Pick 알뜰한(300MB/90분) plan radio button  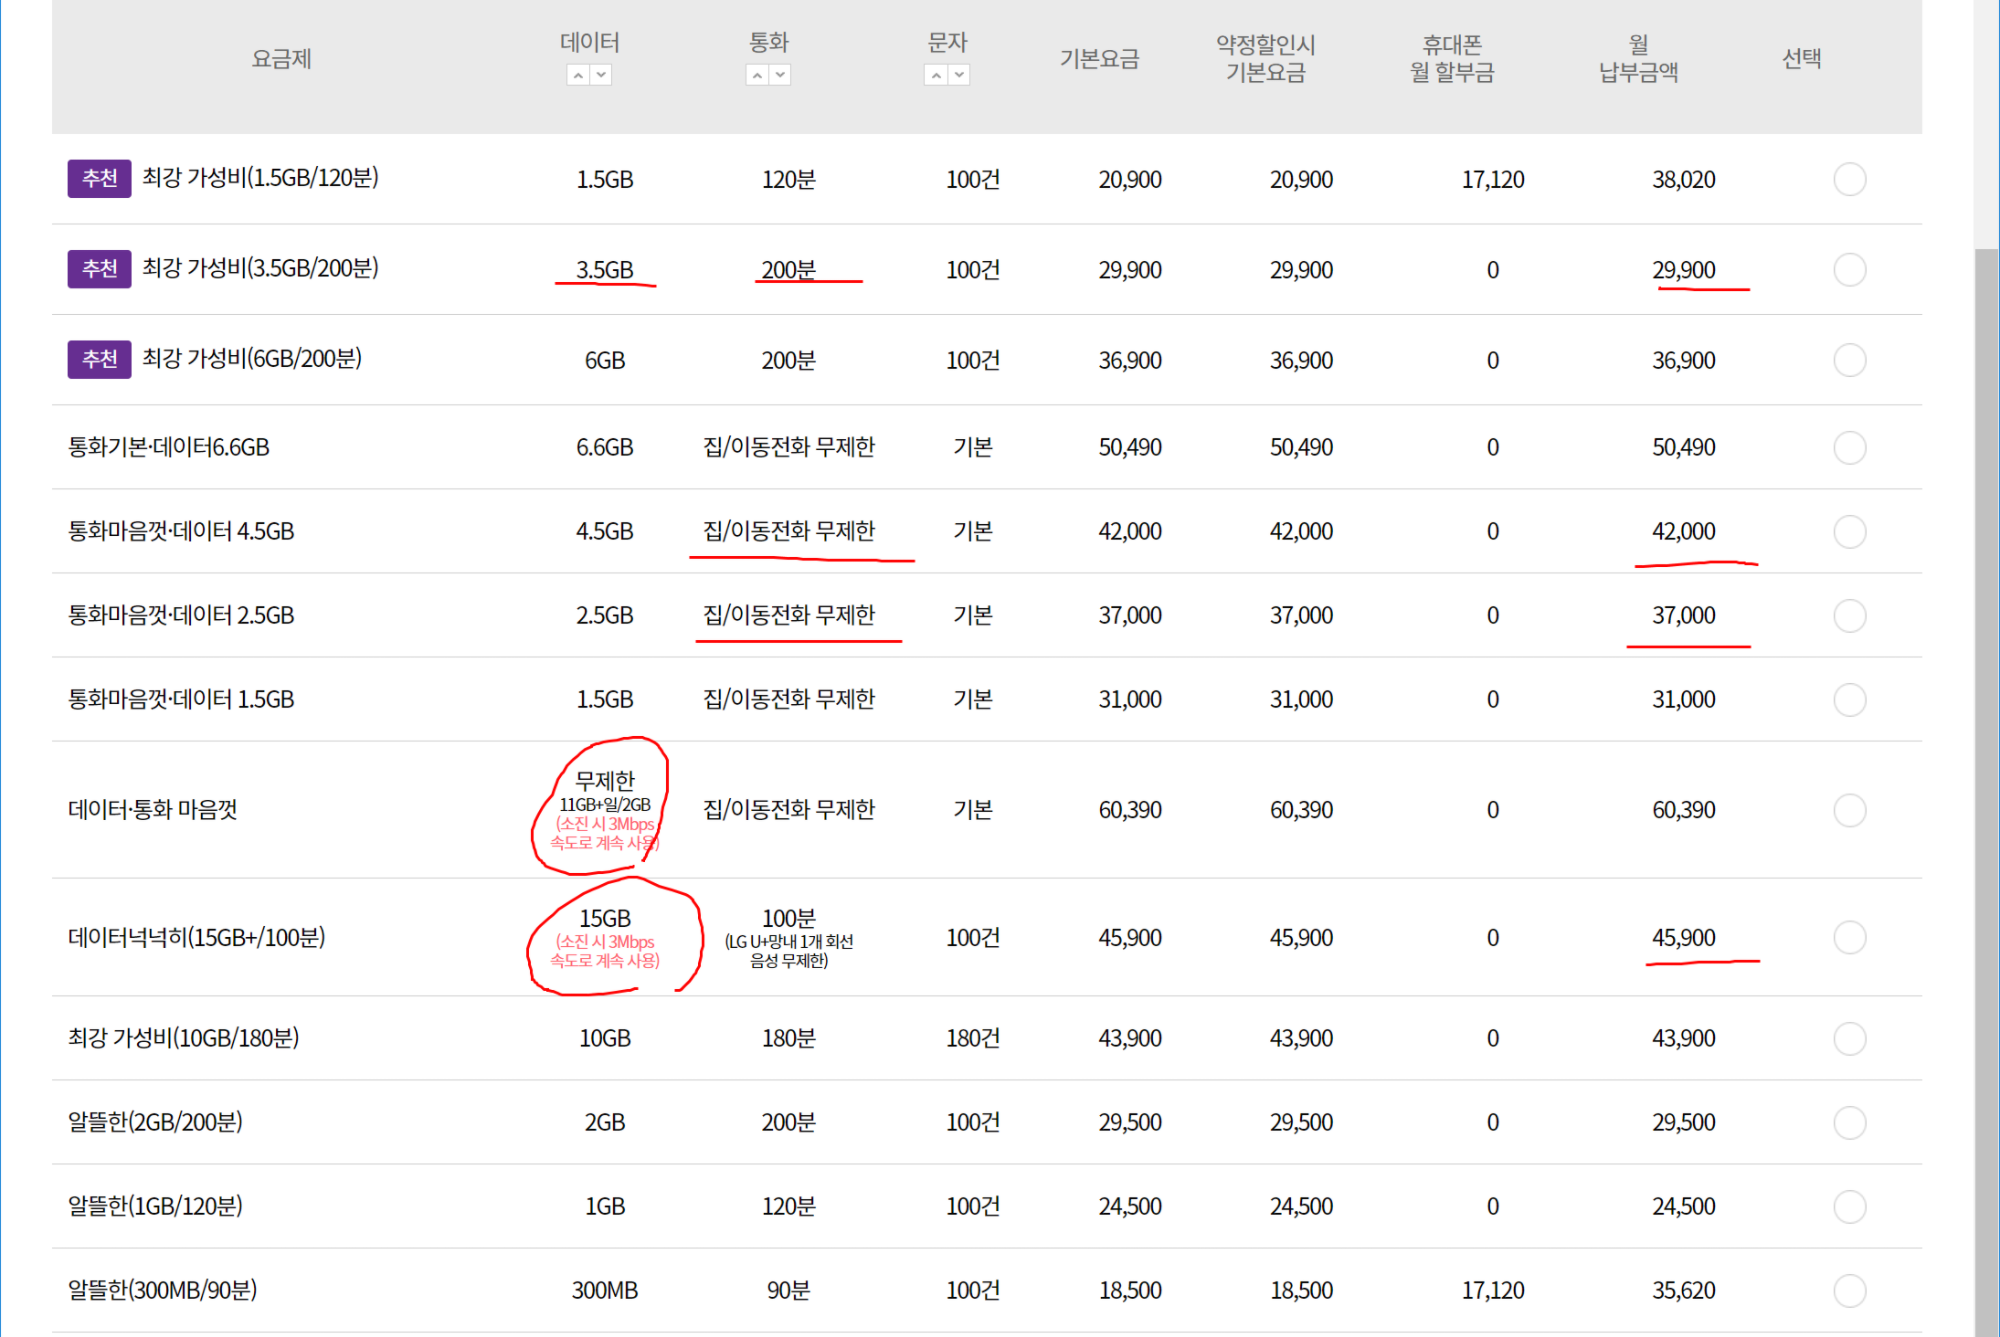1849,1290
